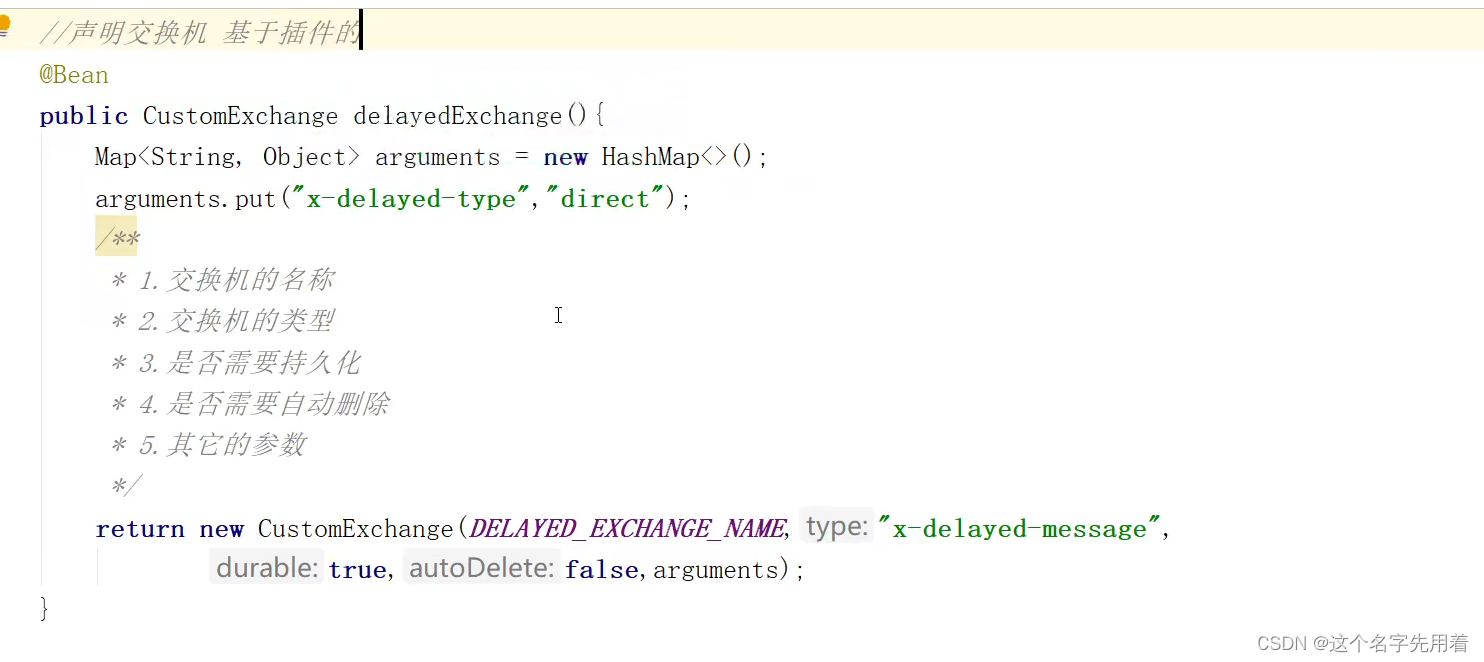This screenshot has height=662, width=1484.
Task: Click comment line '2.交换机的类型'
Action: [x=236, y=321]
